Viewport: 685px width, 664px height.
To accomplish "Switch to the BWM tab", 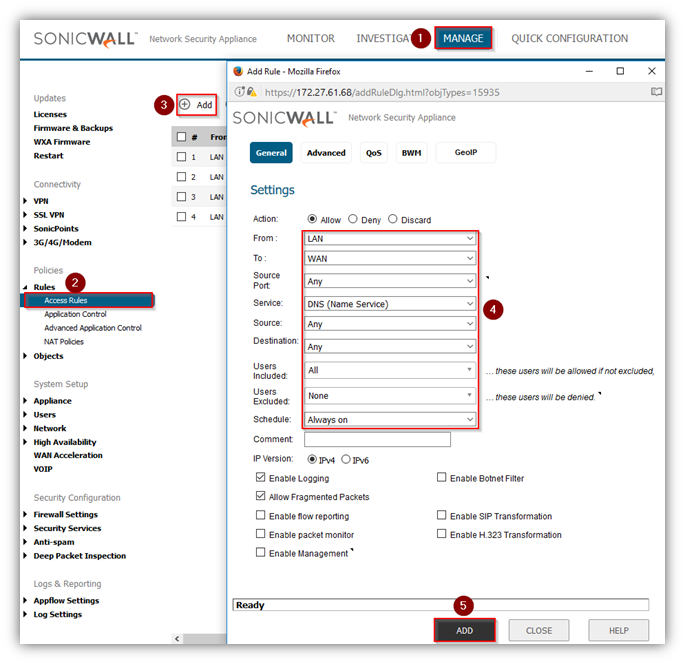I will [411, 153].
